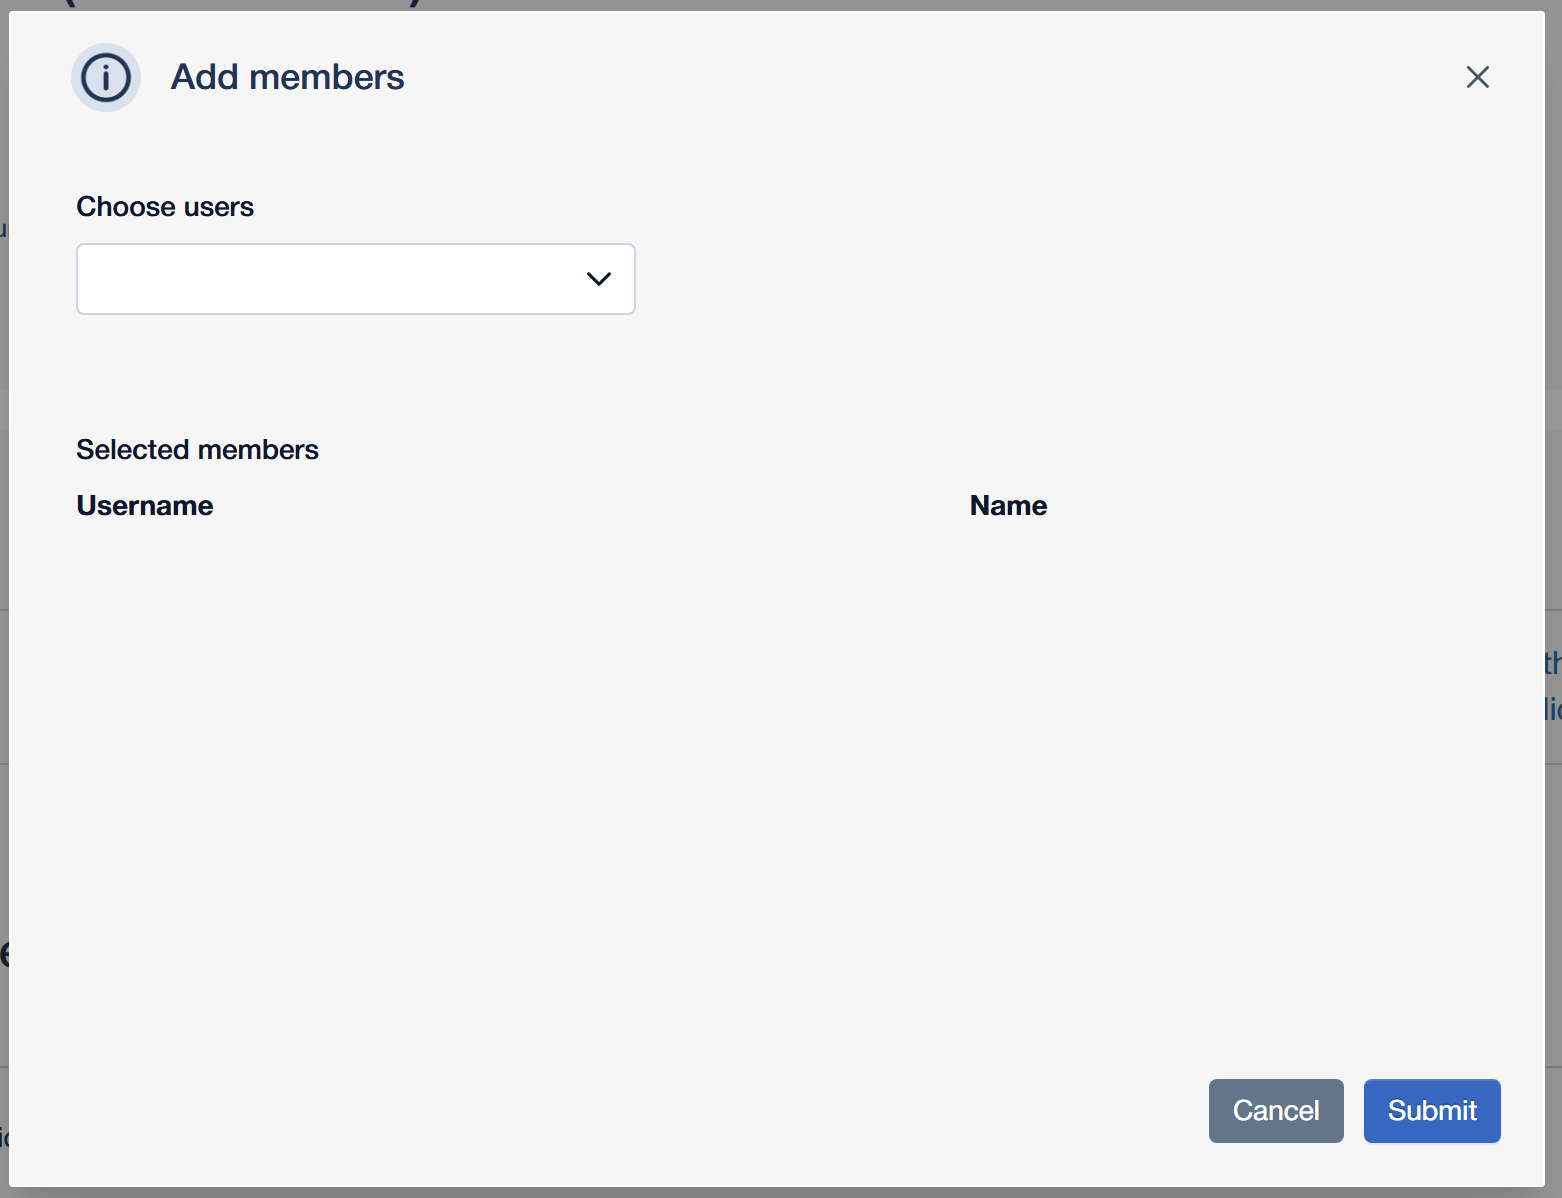The width and height of the screenshot is (1562, 1198).
Task: Click the dimmed backdrop strip below the dialog
Action: tap(780, 1192)
